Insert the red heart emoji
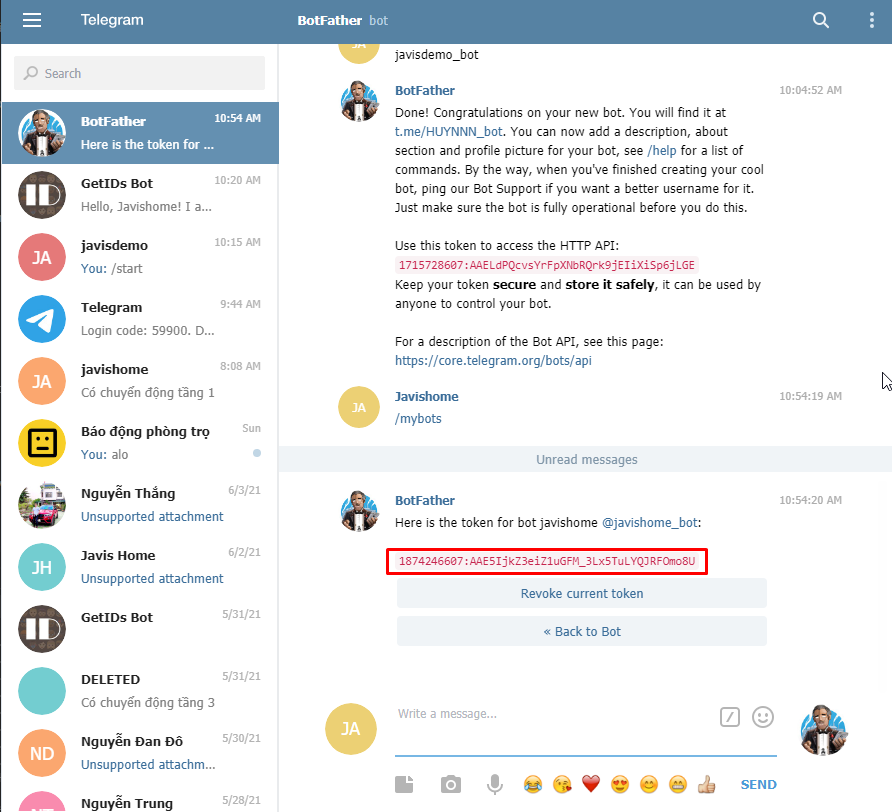The height and width of the screenshot is (812, 892). [591, 784]
